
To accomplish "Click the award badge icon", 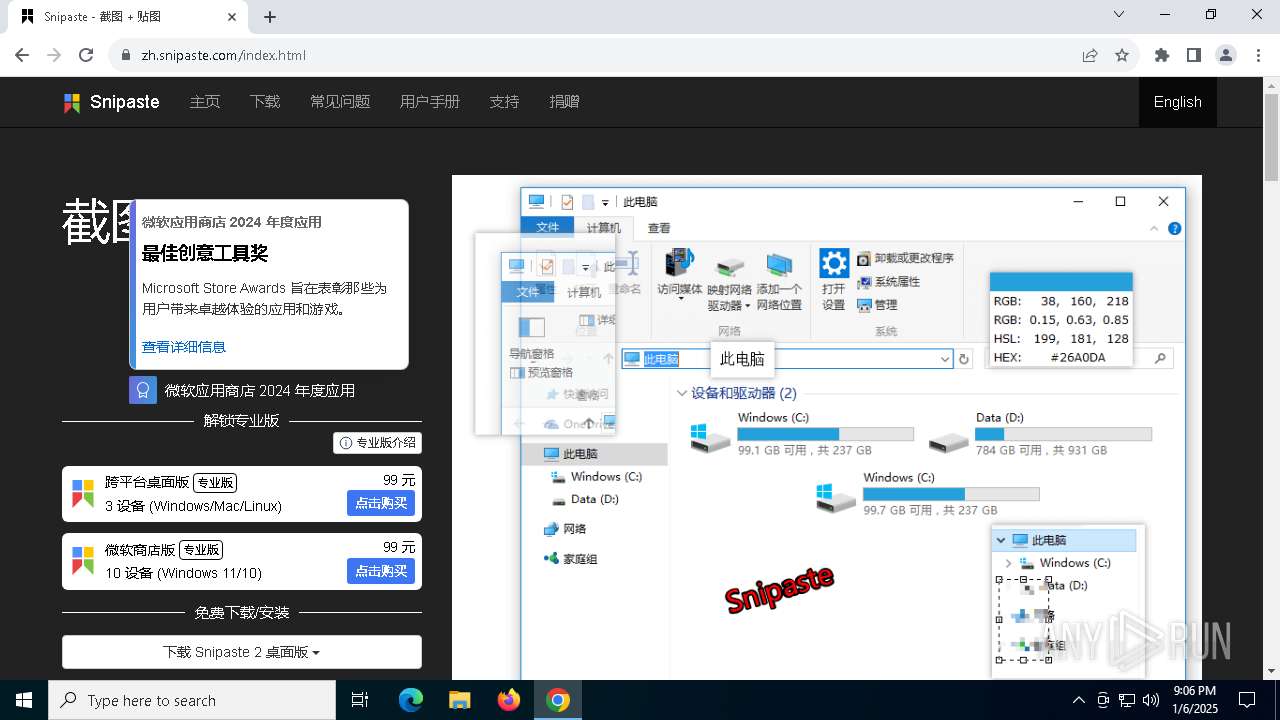I will 143,390.
